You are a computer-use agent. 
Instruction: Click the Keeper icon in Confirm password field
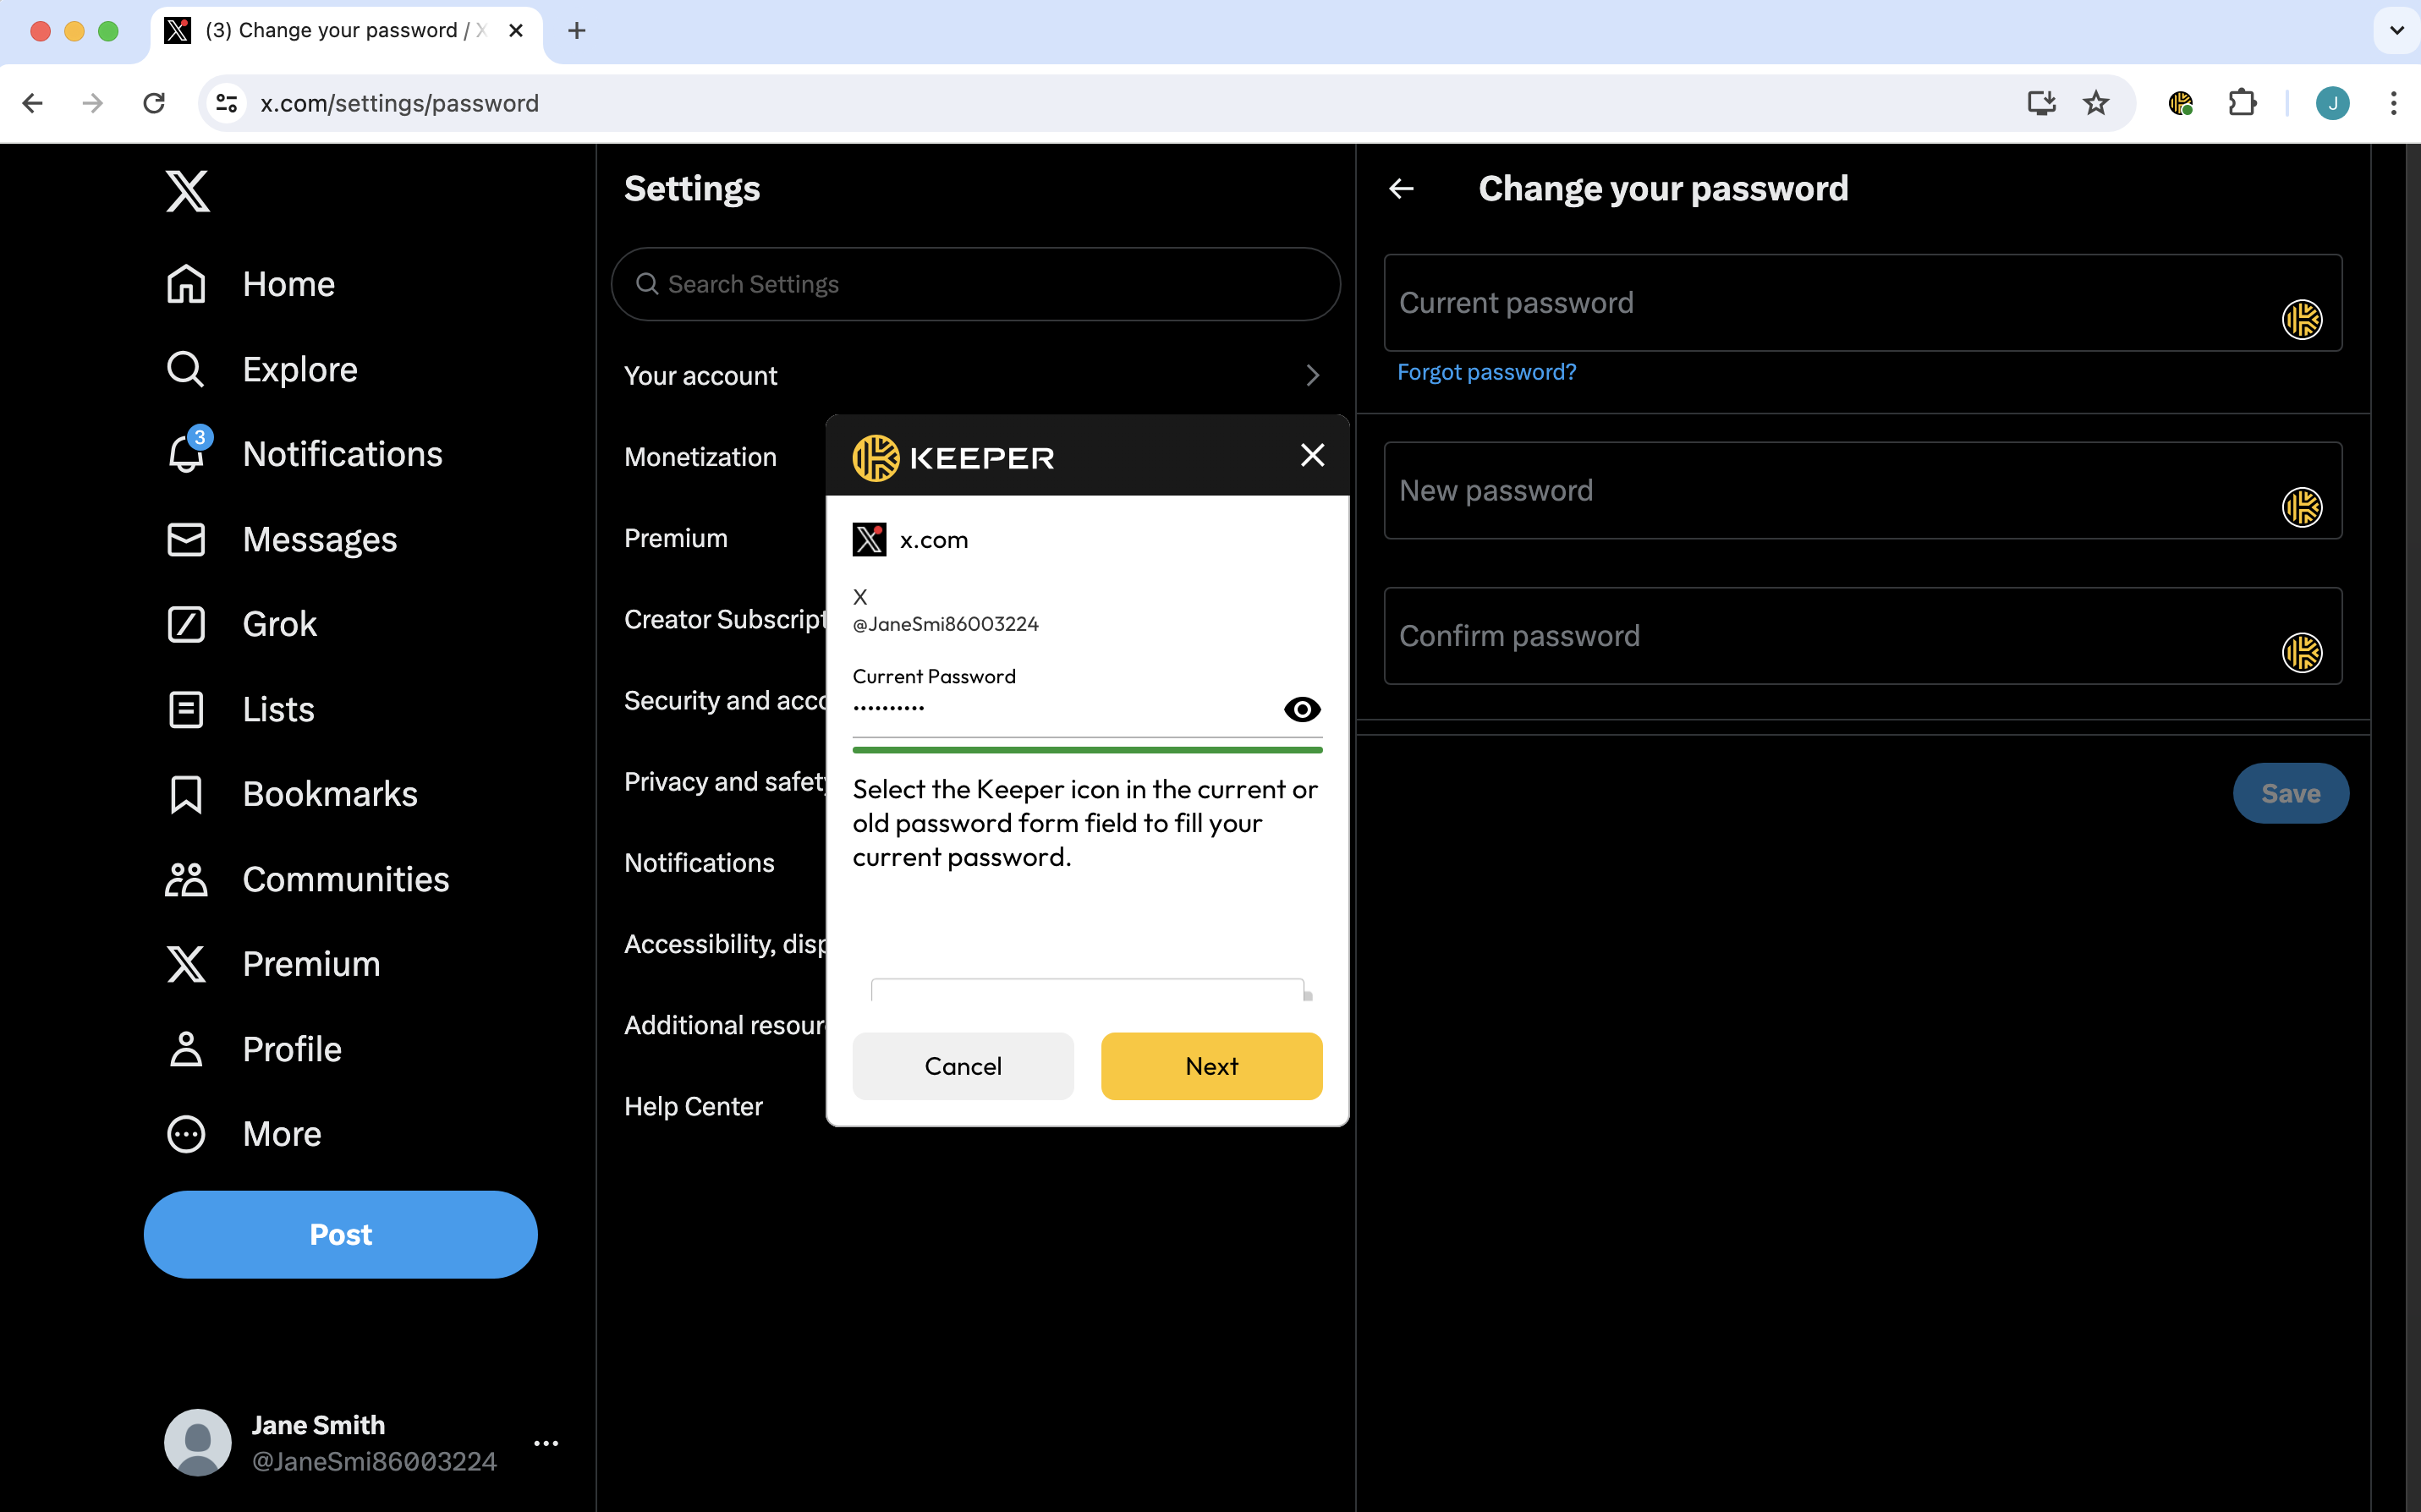coord(2301,653)
